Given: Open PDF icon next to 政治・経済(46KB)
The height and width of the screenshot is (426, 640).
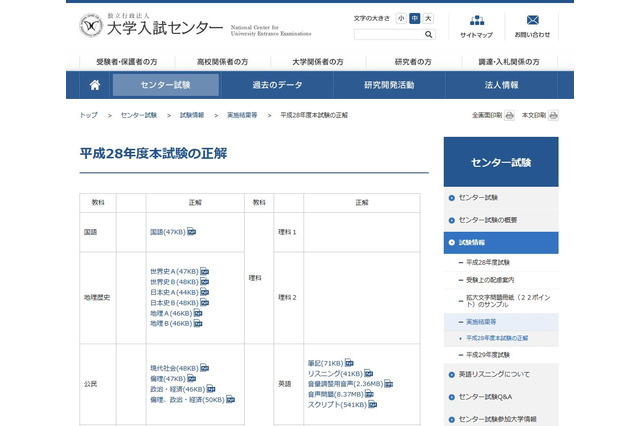Looking at the screenshot, I should (x=211, y=389).
